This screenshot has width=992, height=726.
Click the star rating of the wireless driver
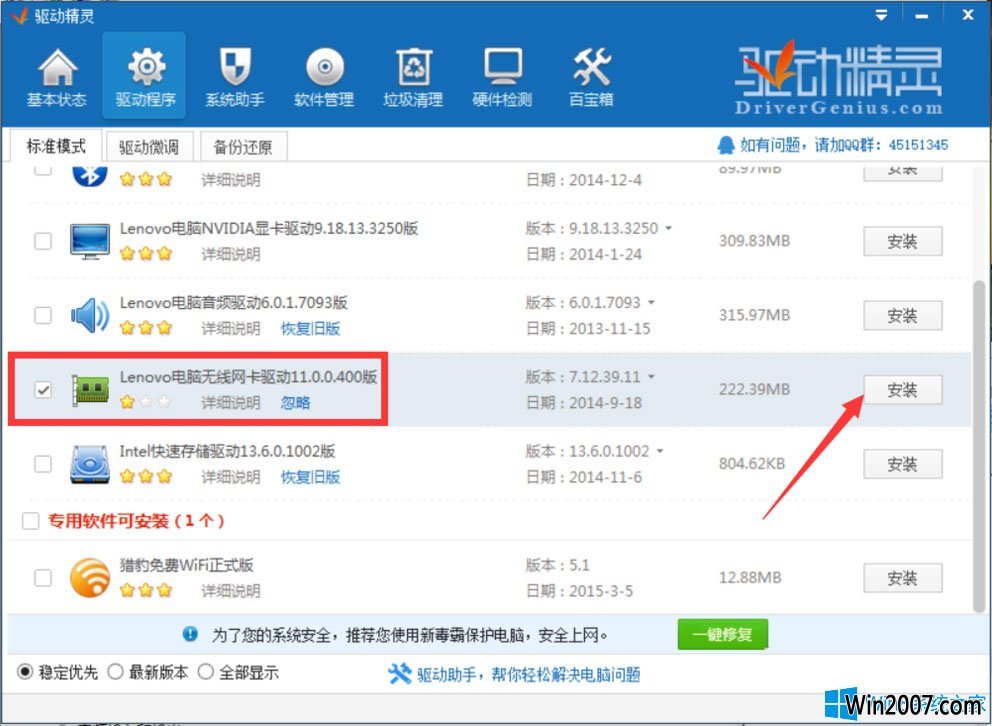click(146, 402)
